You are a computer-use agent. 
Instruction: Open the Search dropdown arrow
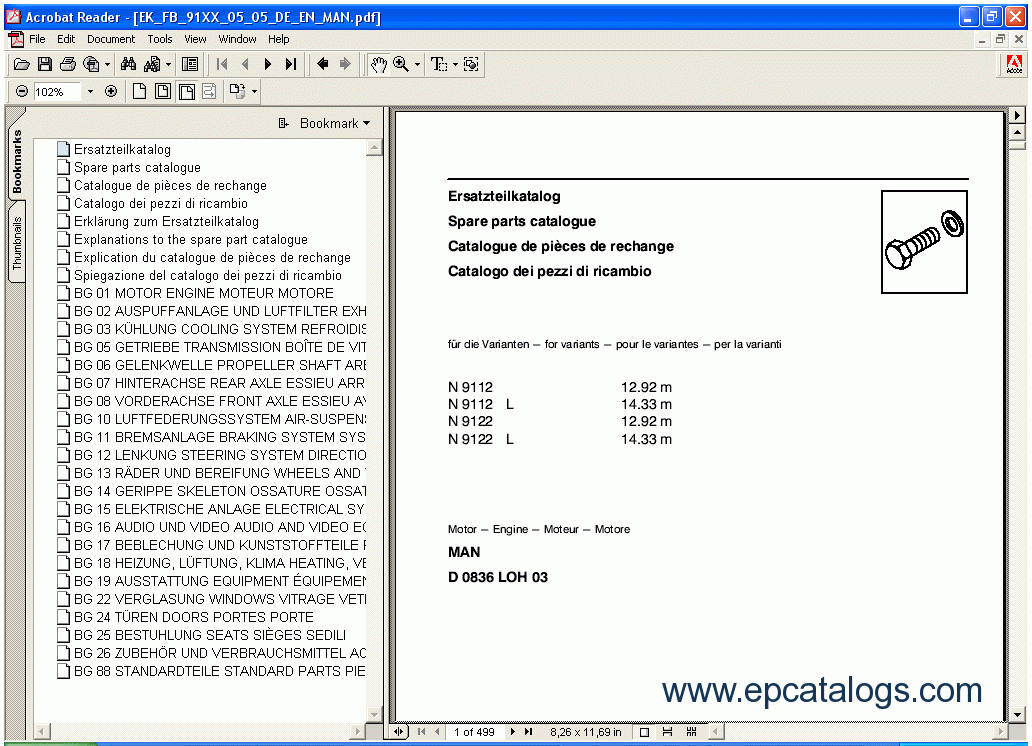(x=168, y=65)
